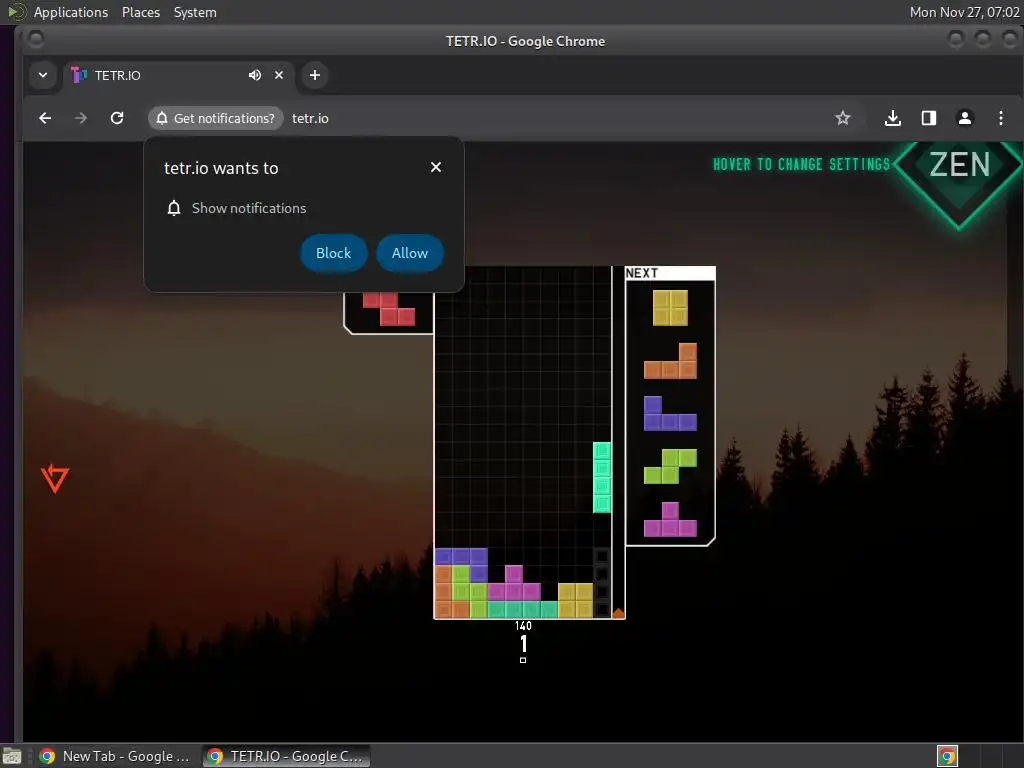
Task: Click the clock Mon Nov 27, 07:02
Action: [x=965, y=12]
